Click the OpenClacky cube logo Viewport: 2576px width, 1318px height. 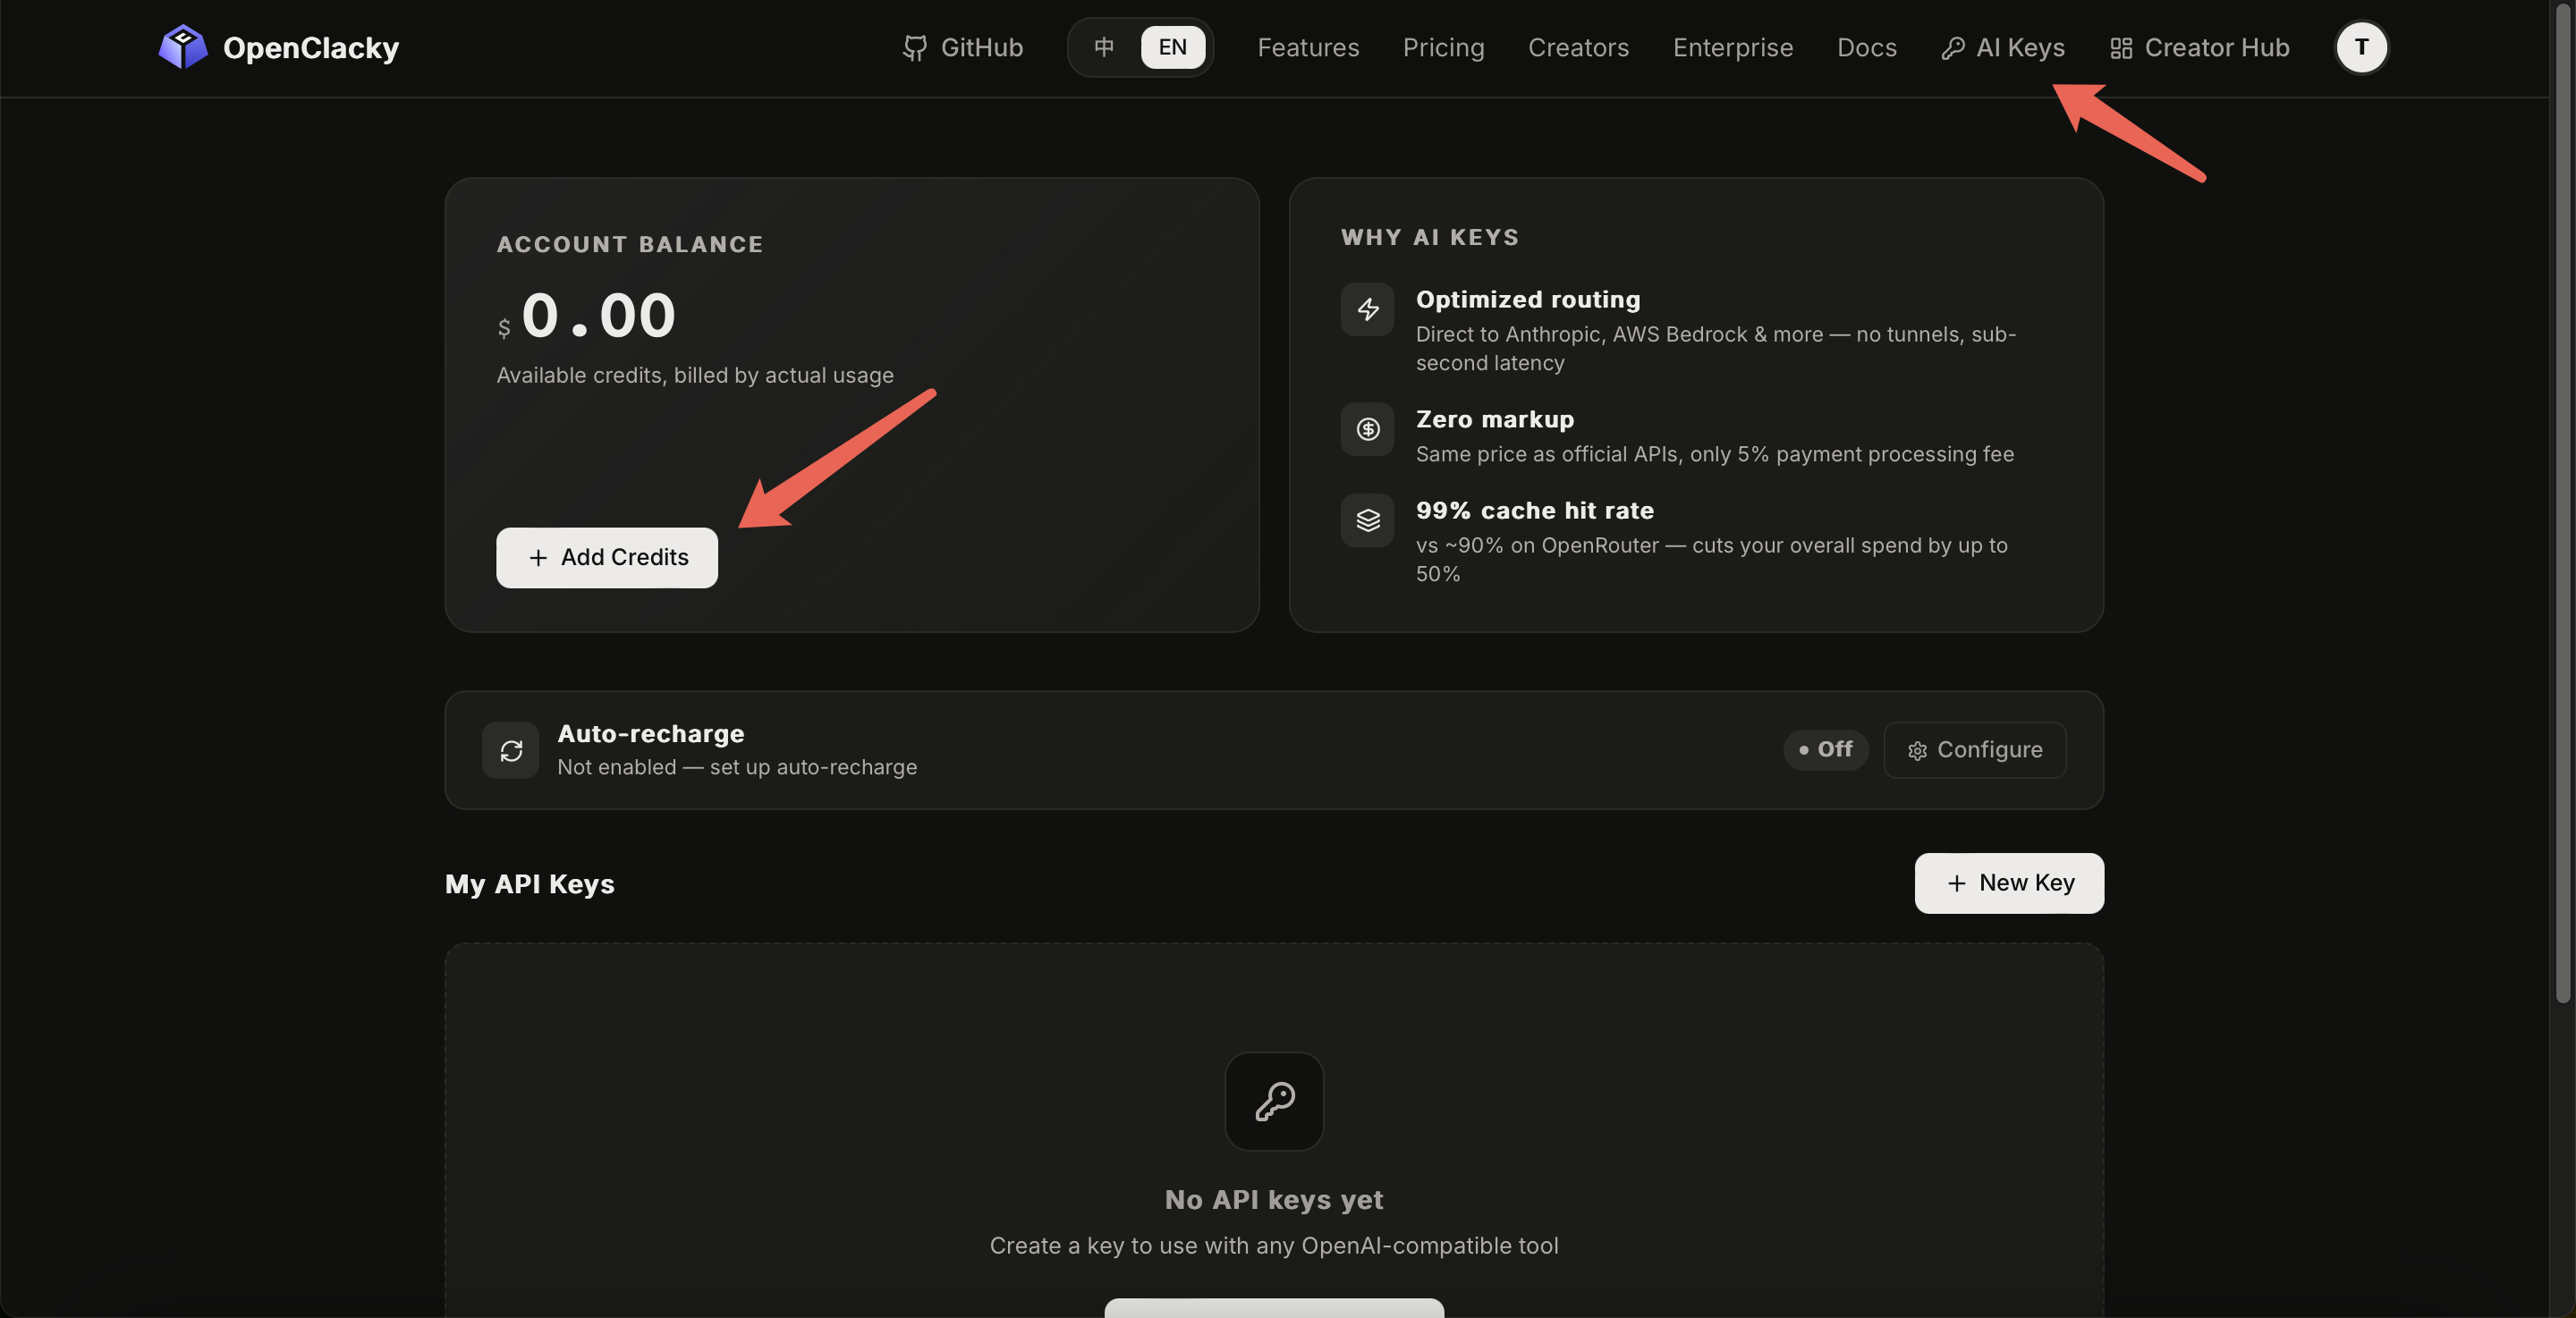tap(183, 47)
